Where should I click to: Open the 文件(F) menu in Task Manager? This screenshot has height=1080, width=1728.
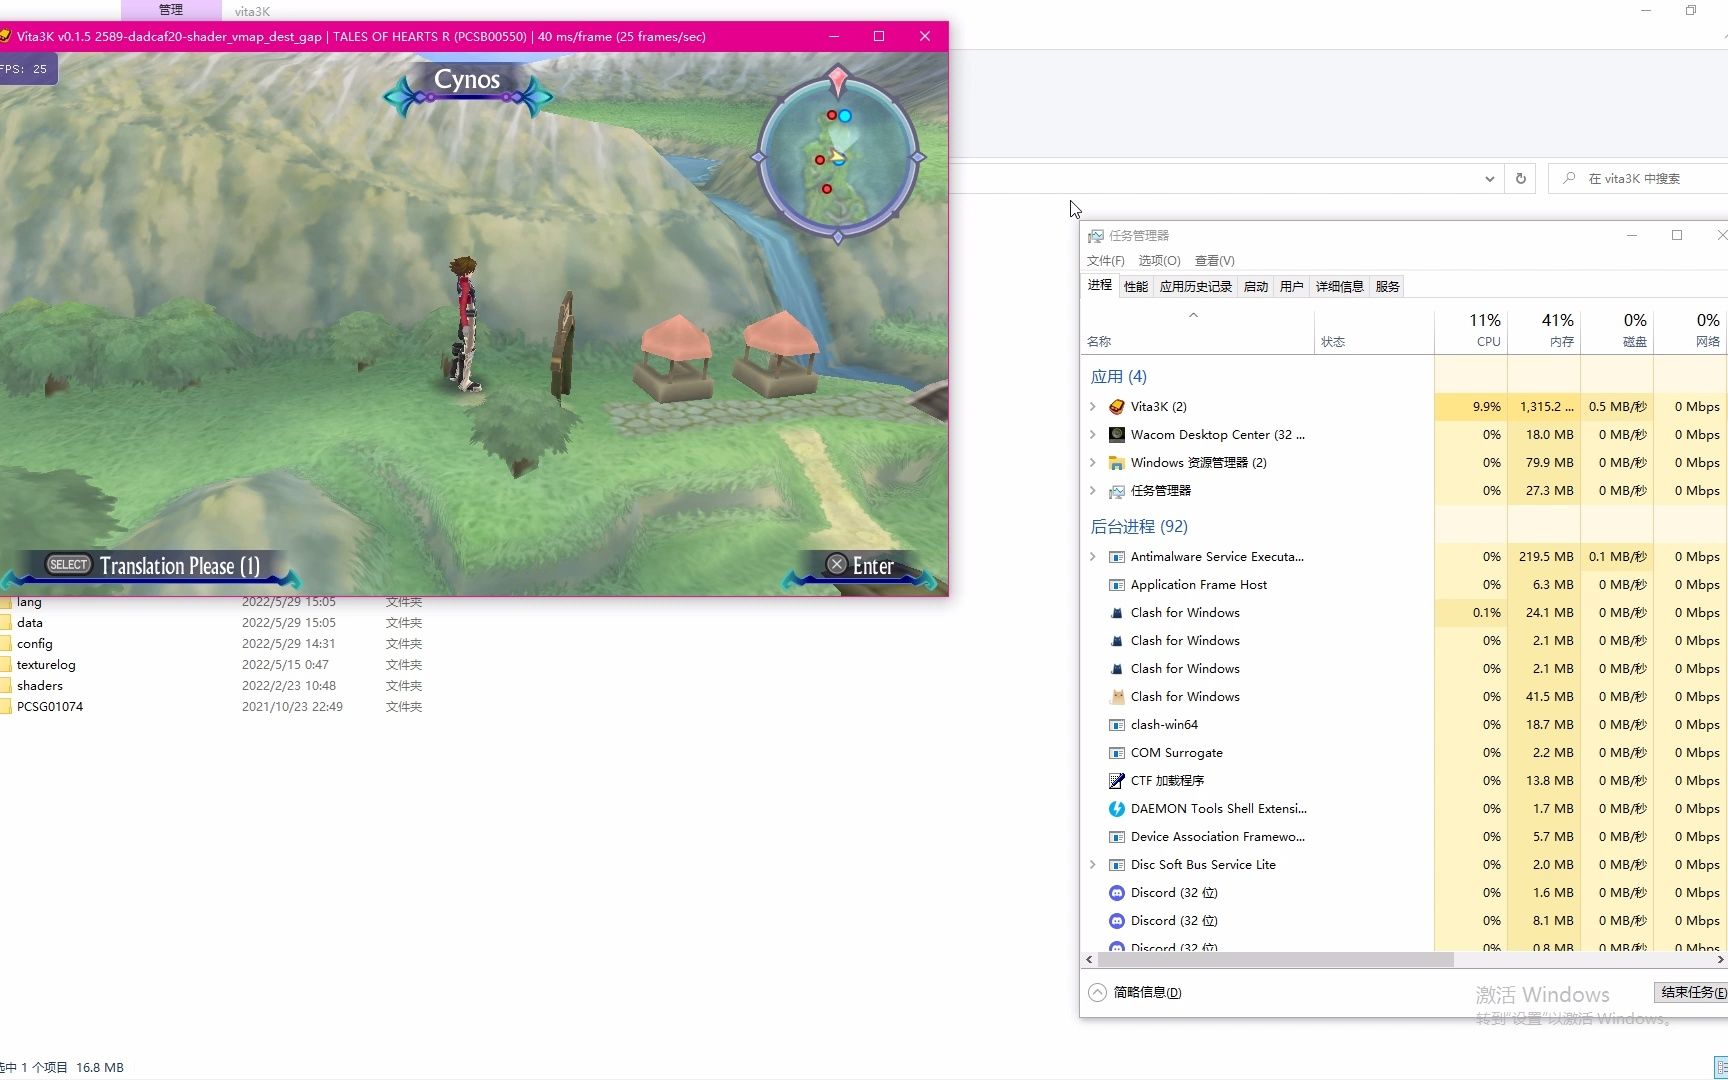[1106, 261]
